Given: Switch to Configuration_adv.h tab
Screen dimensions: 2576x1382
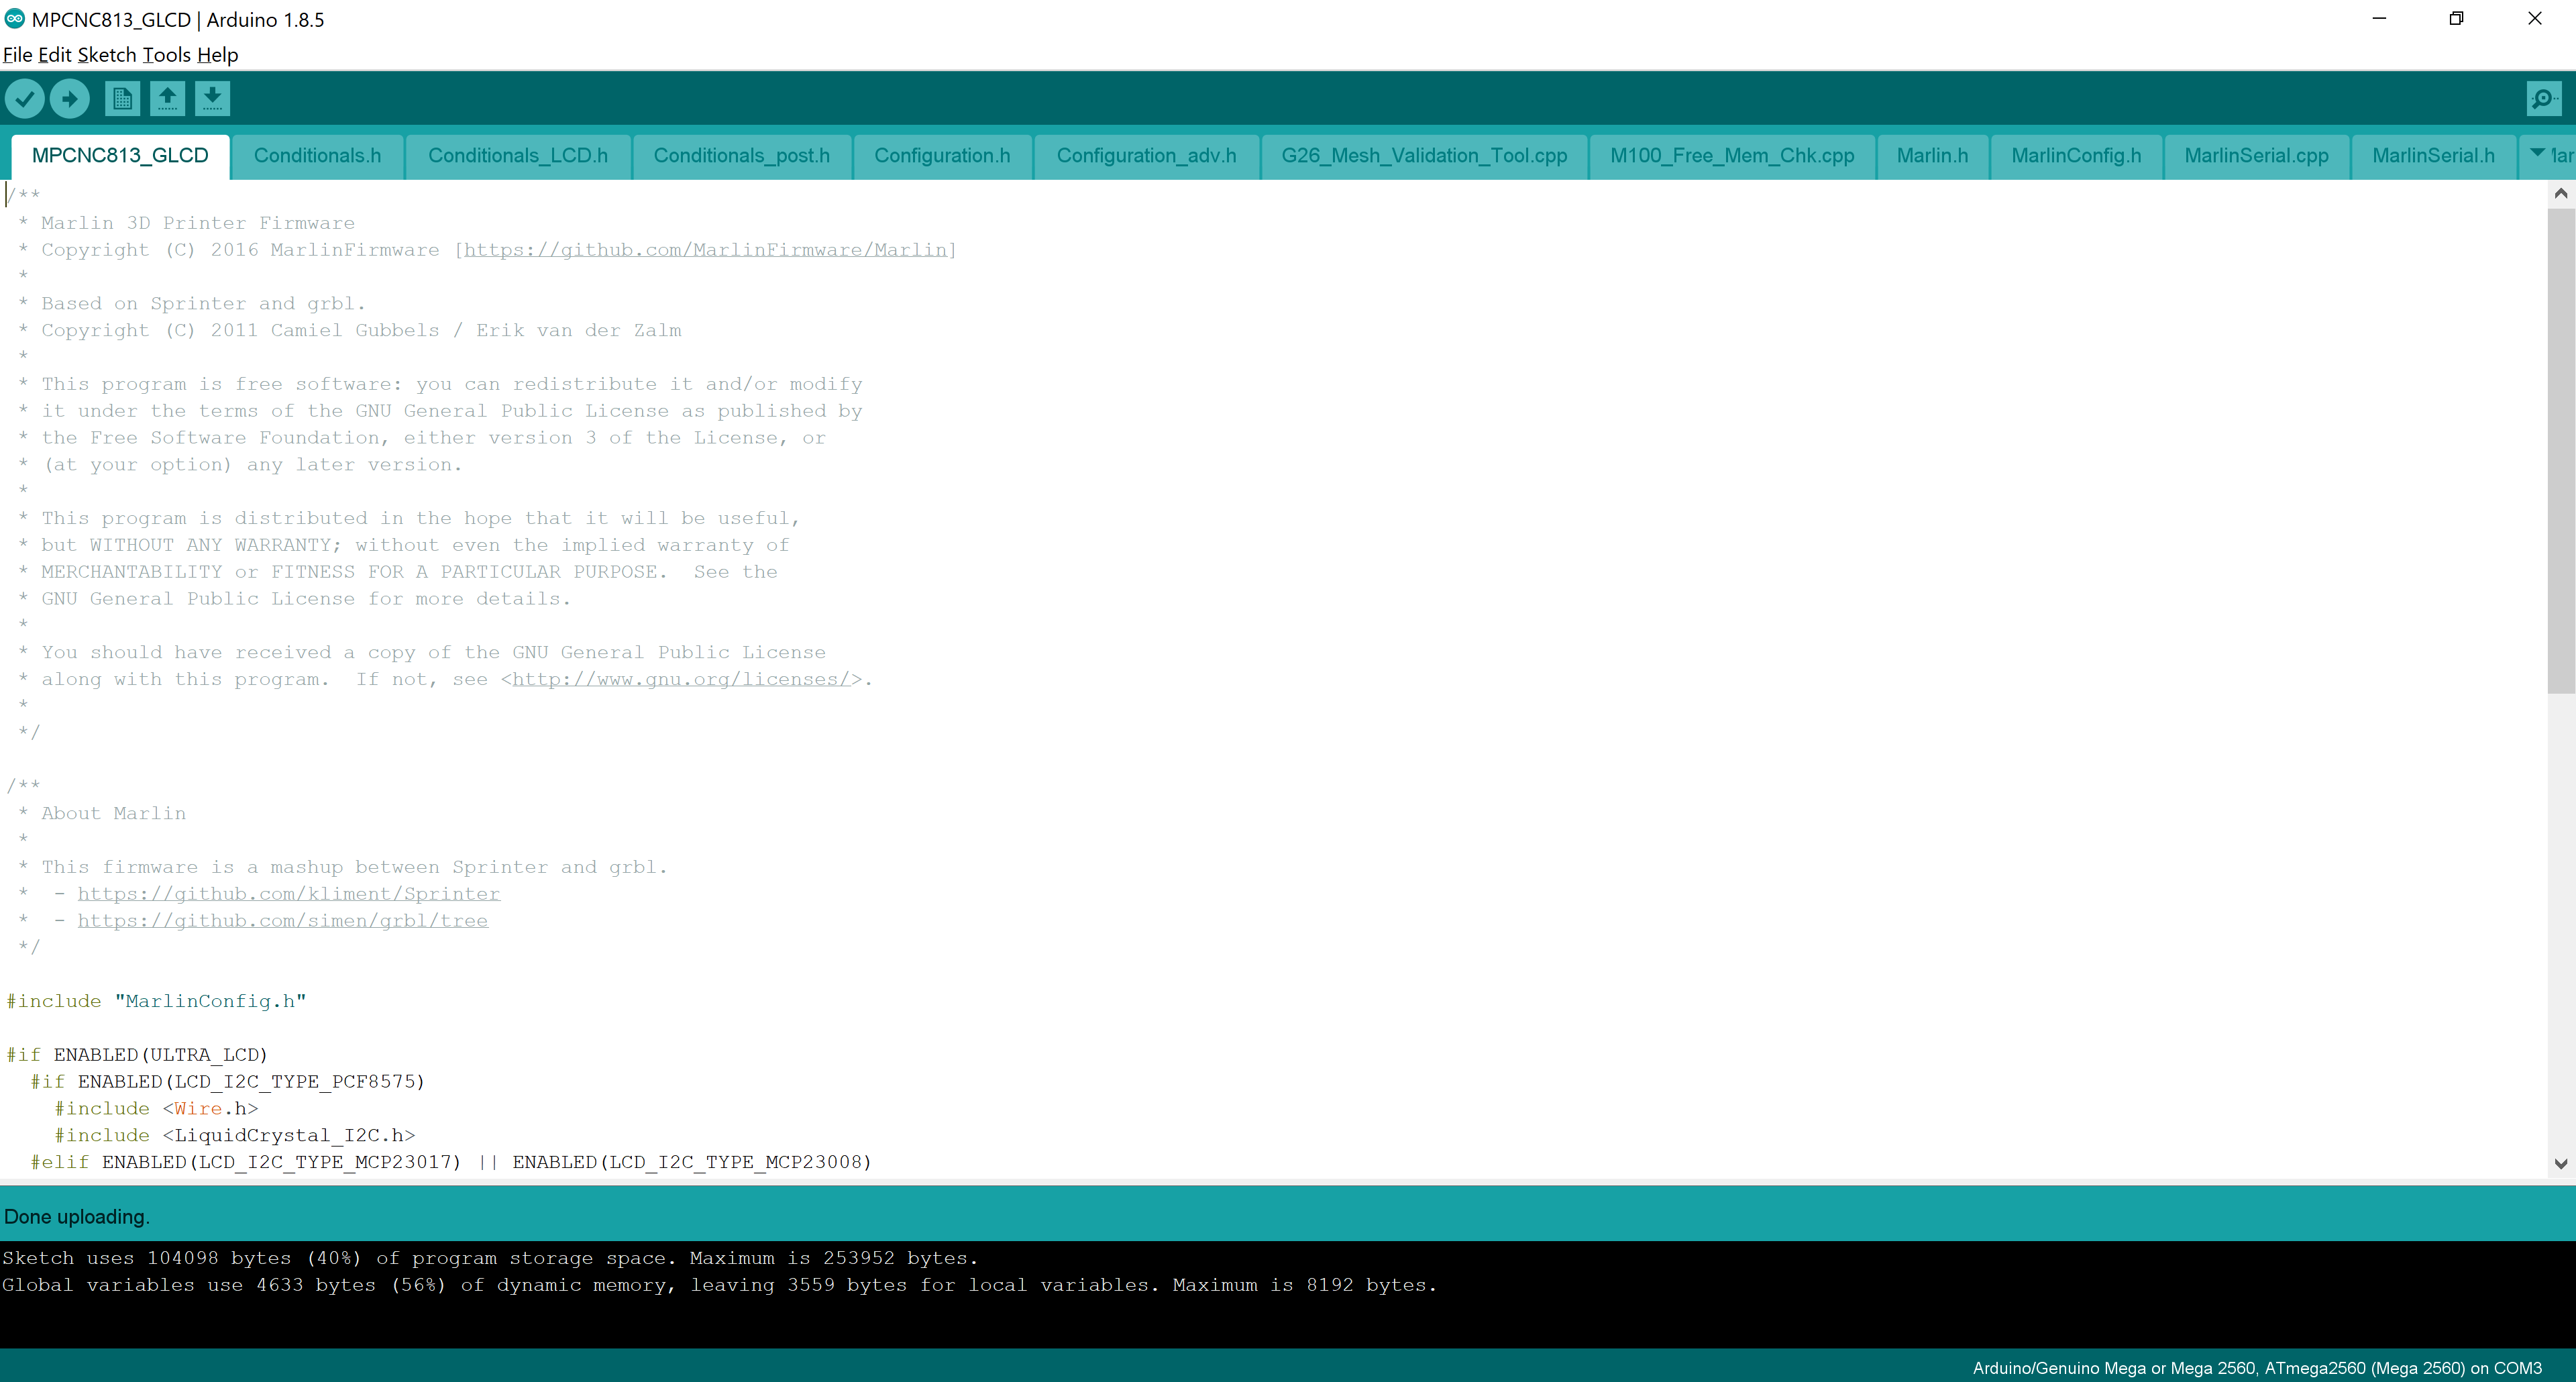Looking at the screenshot, I should 1146,156.
